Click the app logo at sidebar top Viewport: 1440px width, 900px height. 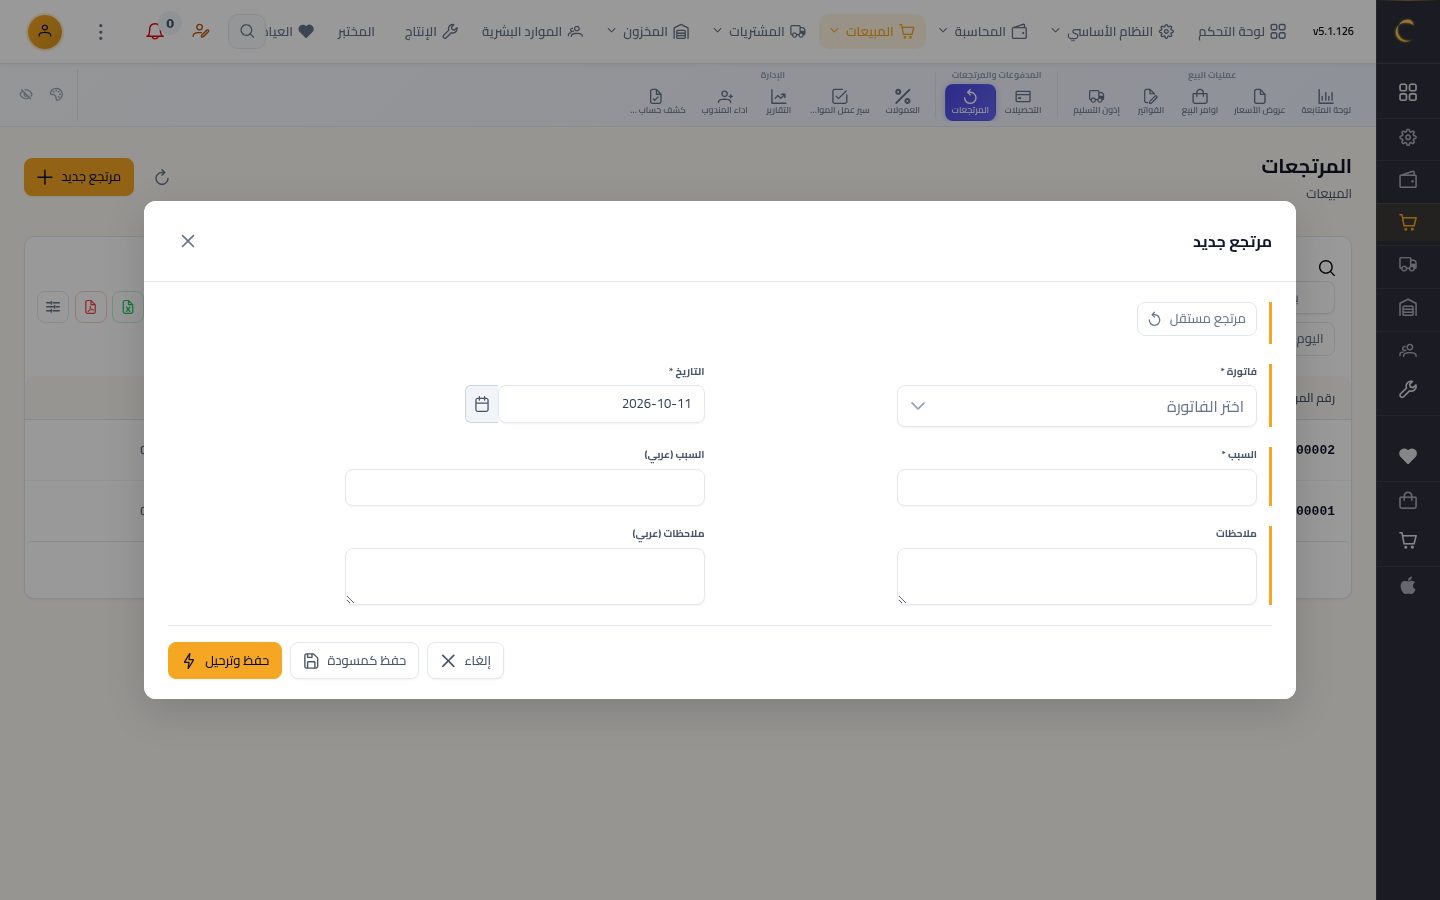tap(1408, 31)
